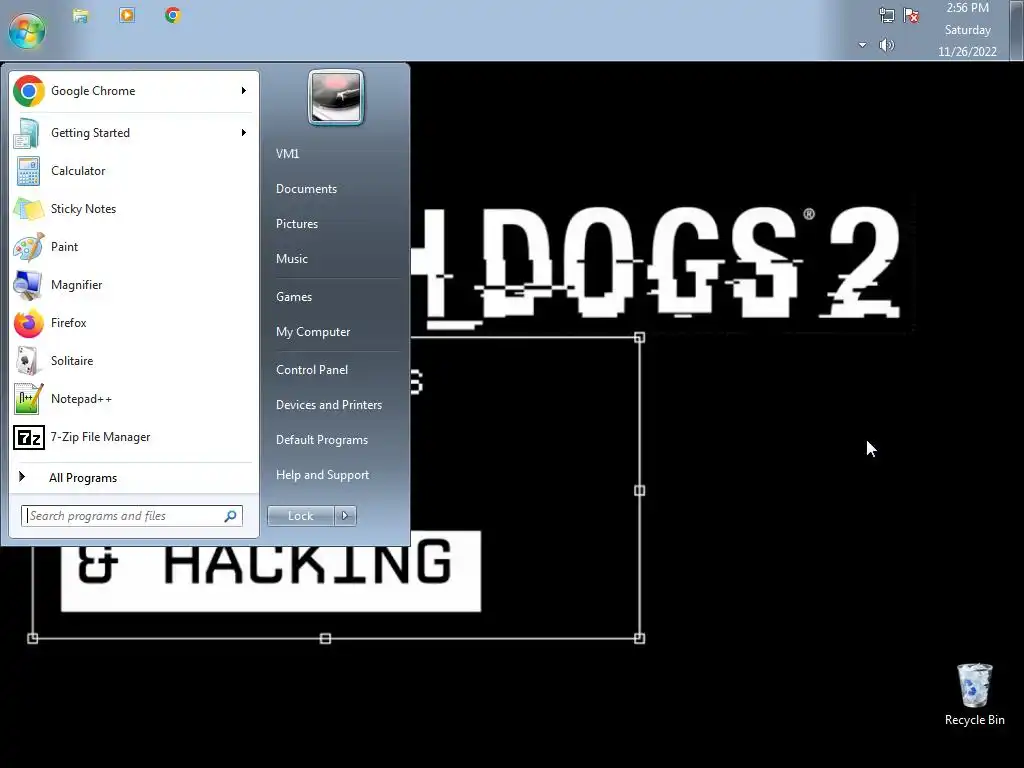
Task: Open the pinned file explorer taskbar icon
Action: 81,16
